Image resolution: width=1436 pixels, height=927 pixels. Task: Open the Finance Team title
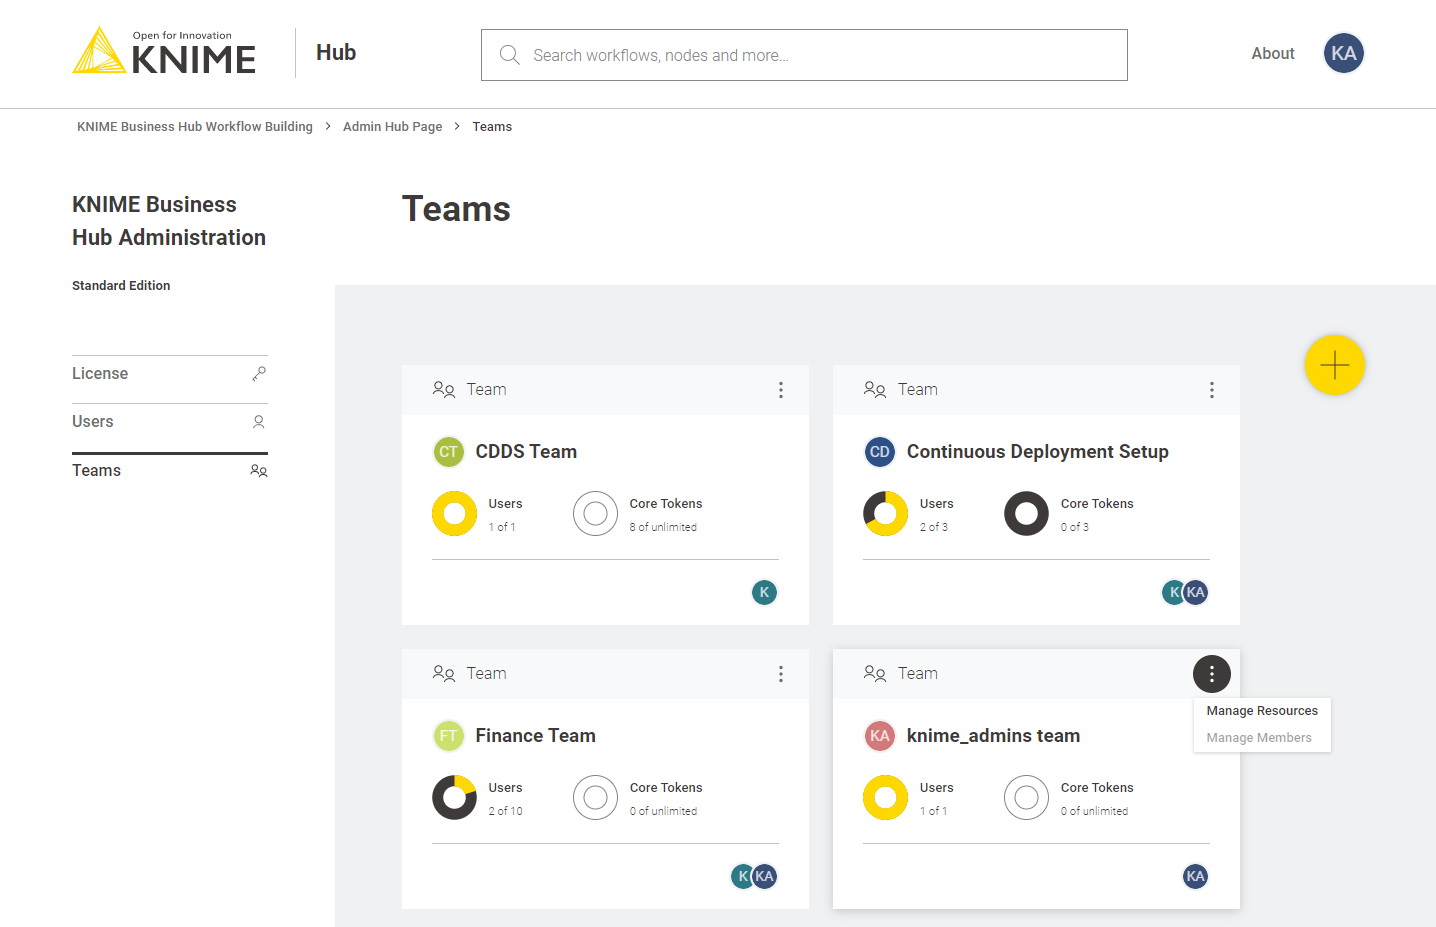pyautogui.click(x=535, y=736)
